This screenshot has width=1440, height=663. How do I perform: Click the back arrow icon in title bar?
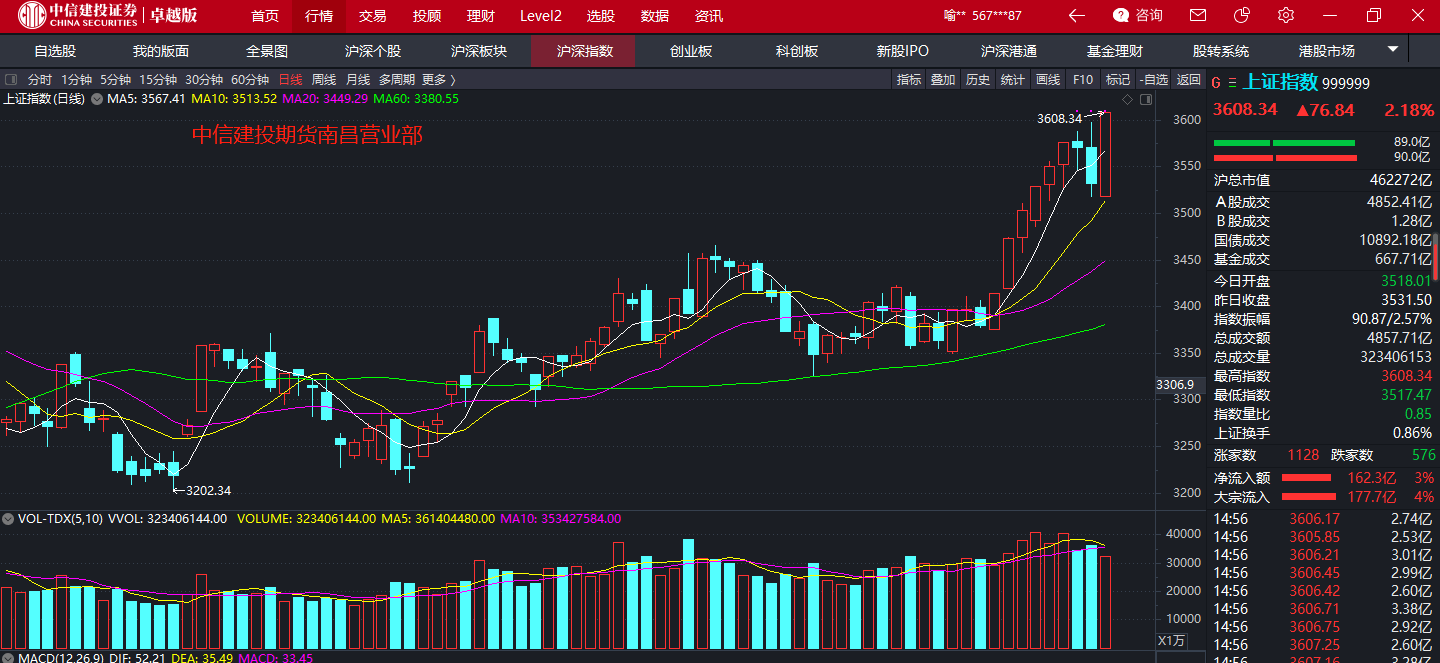1076,16
